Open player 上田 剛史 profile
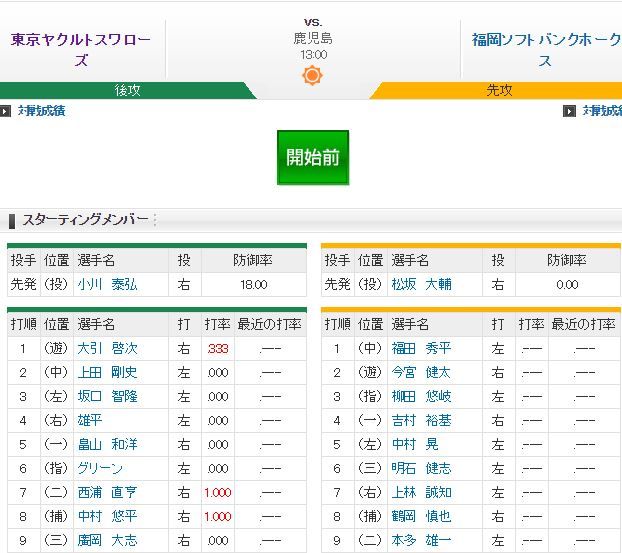The height and width of the screenshot is (553, 622). pos(108,373)
